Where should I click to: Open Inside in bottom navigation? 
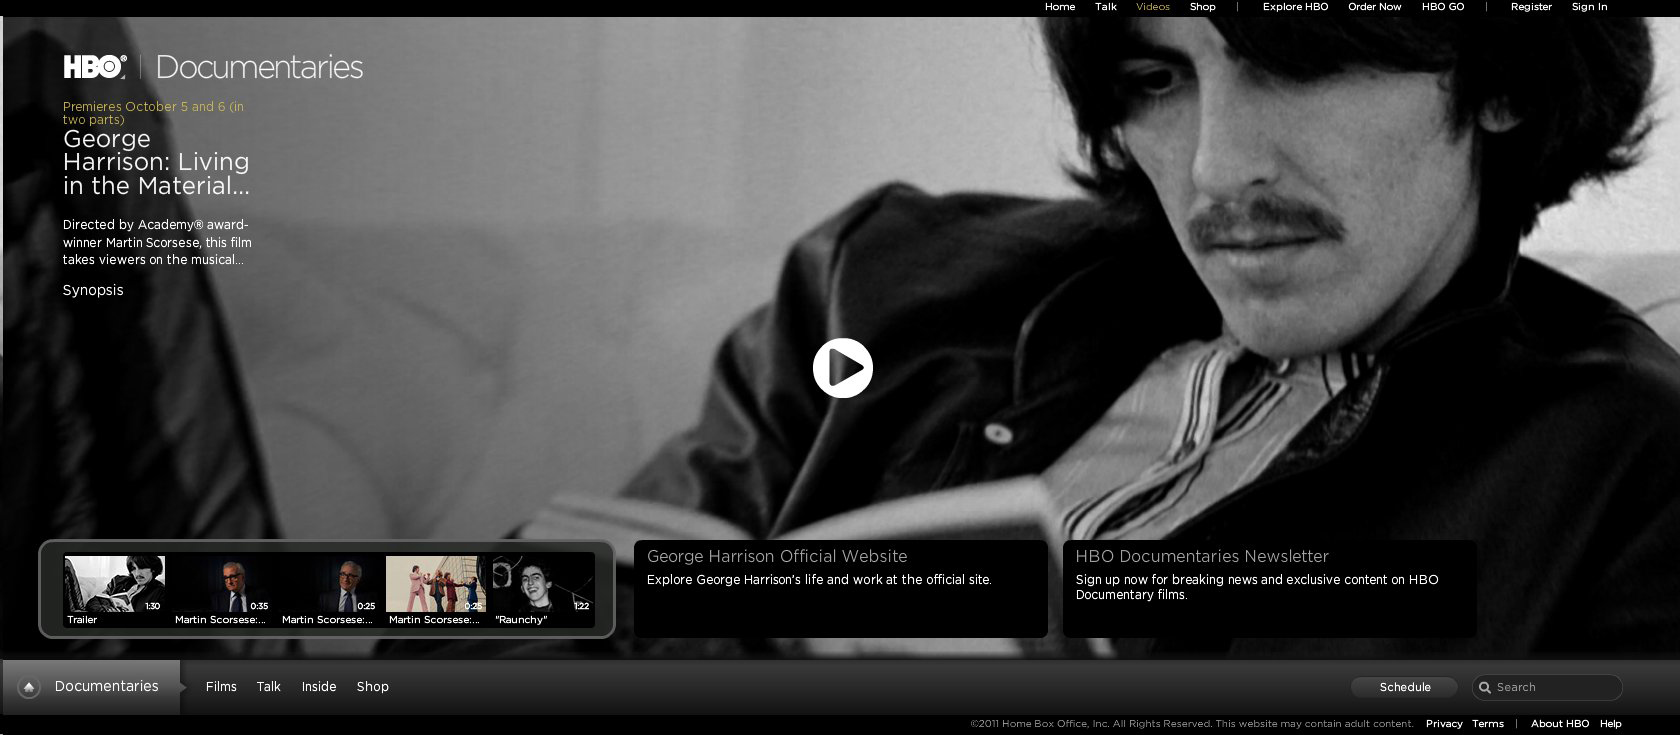(x=319, y=687)
